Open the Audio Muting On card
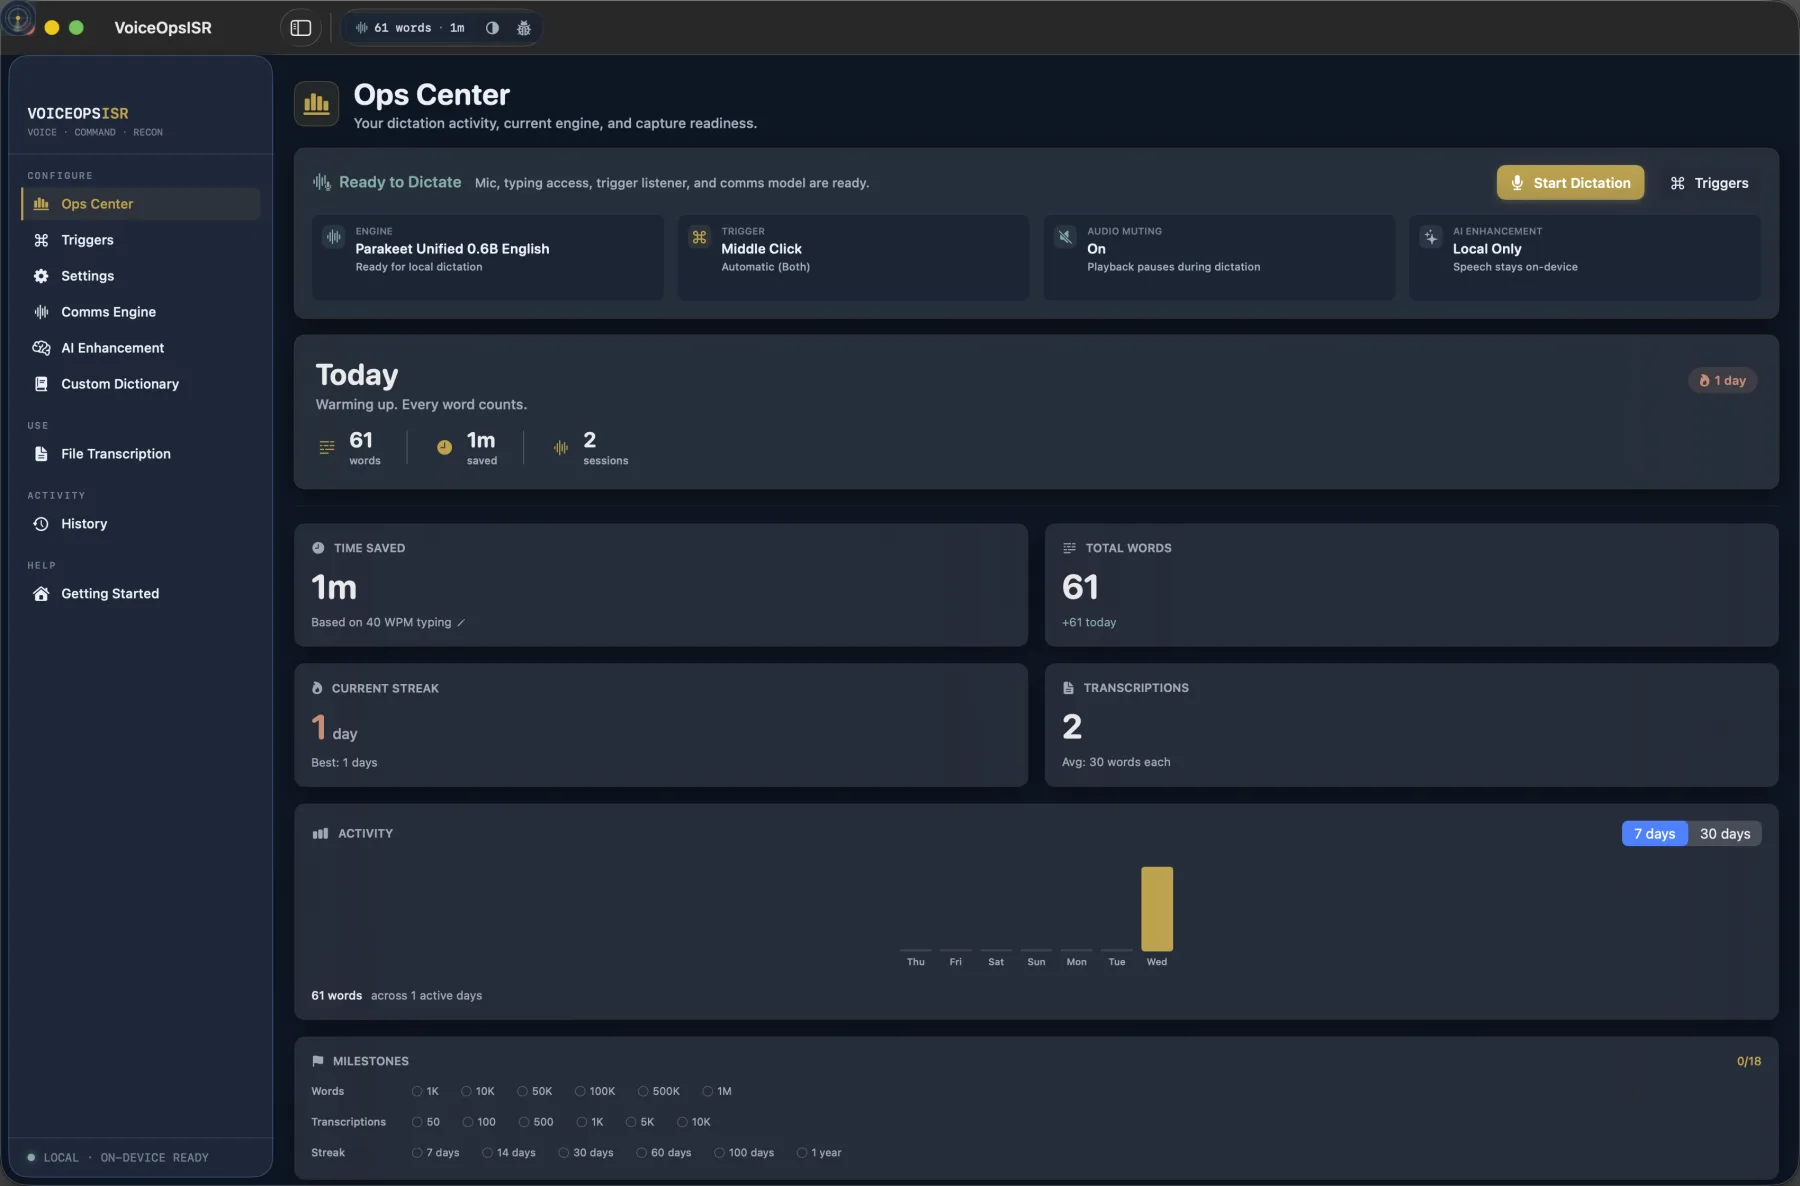The width and height of the screenshot is (1800, 1186). (x=1219, y=257)
